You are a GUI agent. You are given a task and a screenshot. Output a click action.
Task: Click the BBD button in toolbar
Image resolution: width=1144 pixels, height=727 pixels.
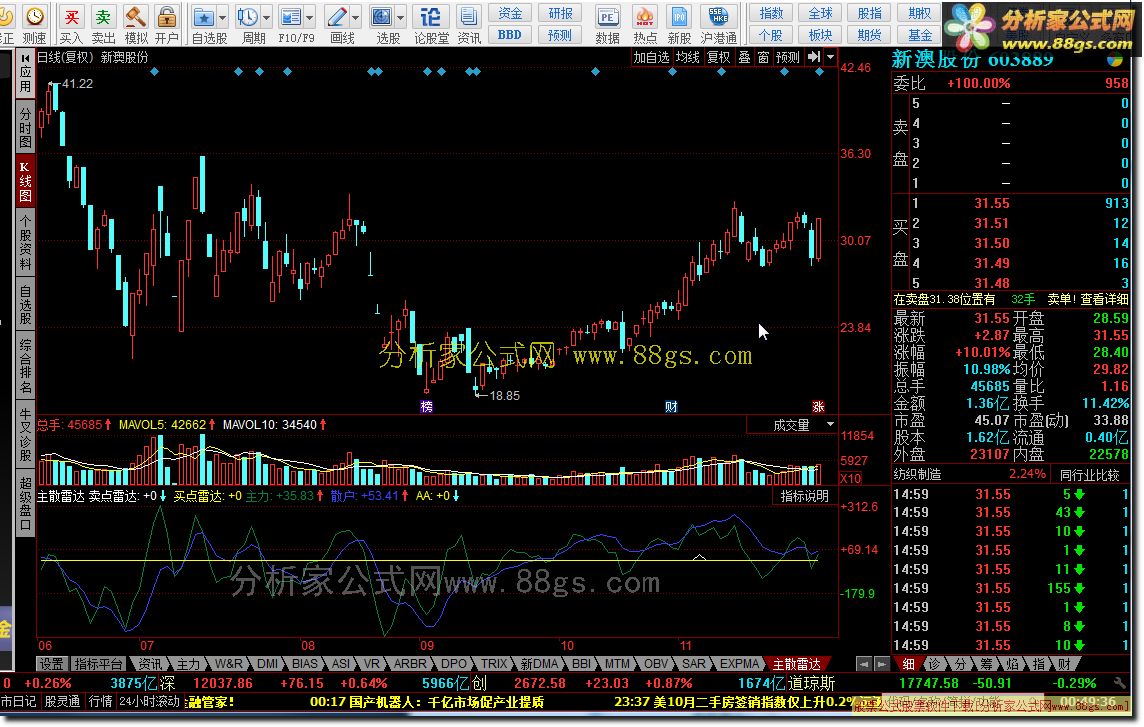coord(510,34)
